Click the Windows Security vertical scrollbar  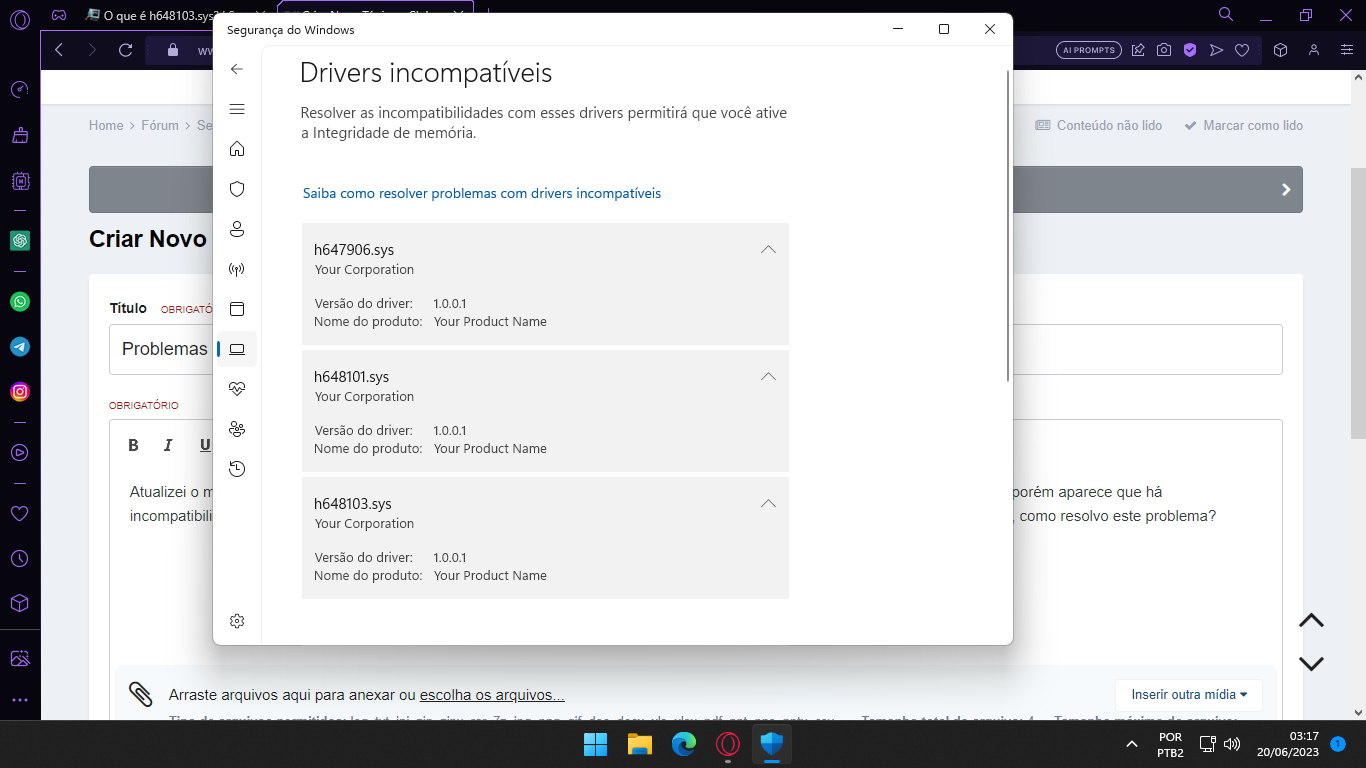coord(1008,226)
